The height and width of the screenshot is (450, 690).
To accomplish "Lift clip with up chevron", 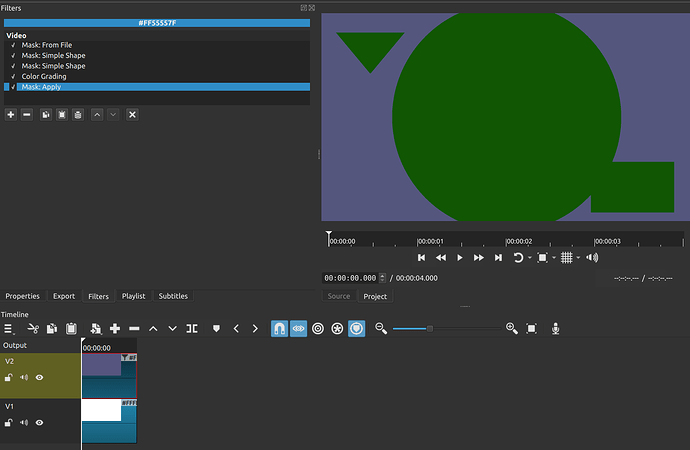I will click(153, 329).
